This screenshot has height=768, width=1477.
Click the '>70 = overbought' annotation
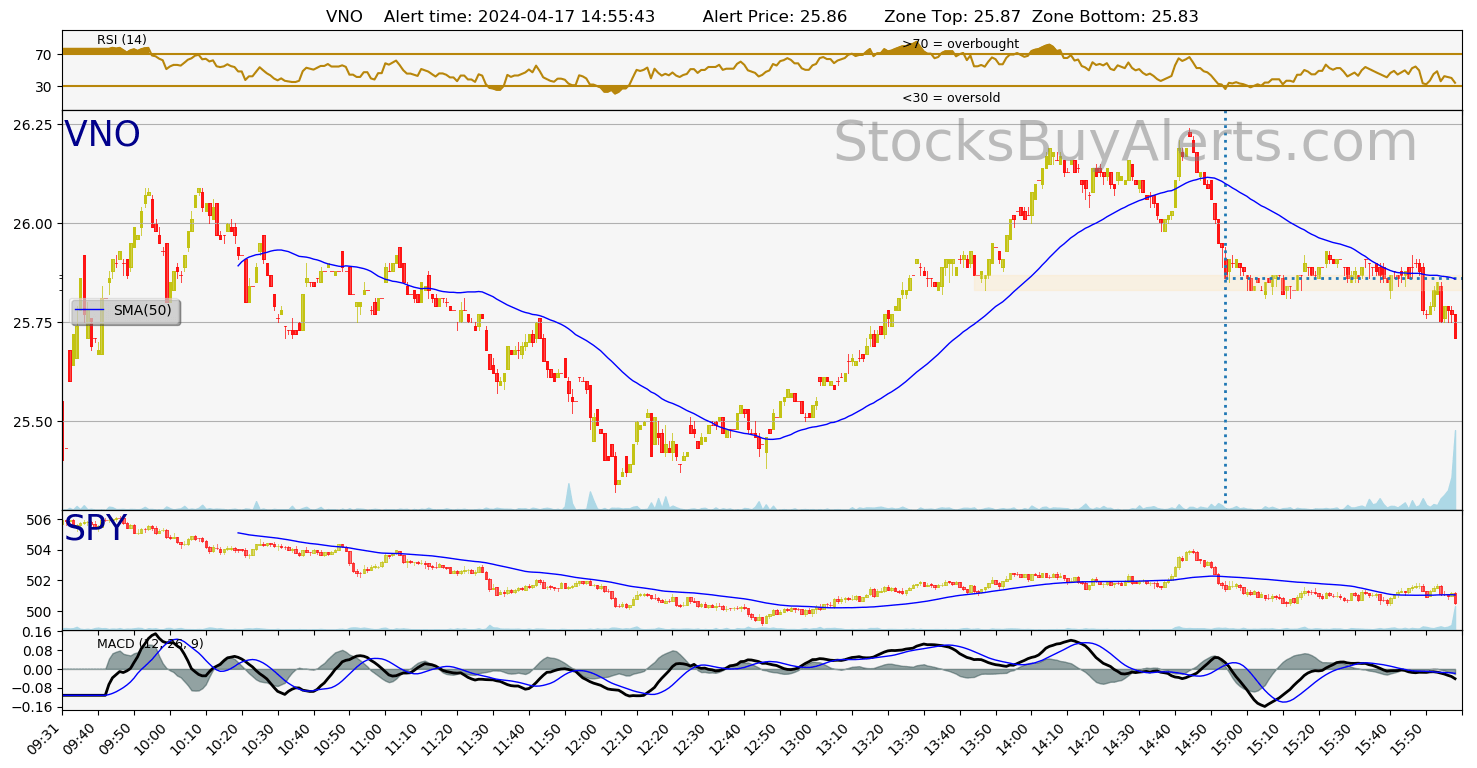click(x=960, y=44)
